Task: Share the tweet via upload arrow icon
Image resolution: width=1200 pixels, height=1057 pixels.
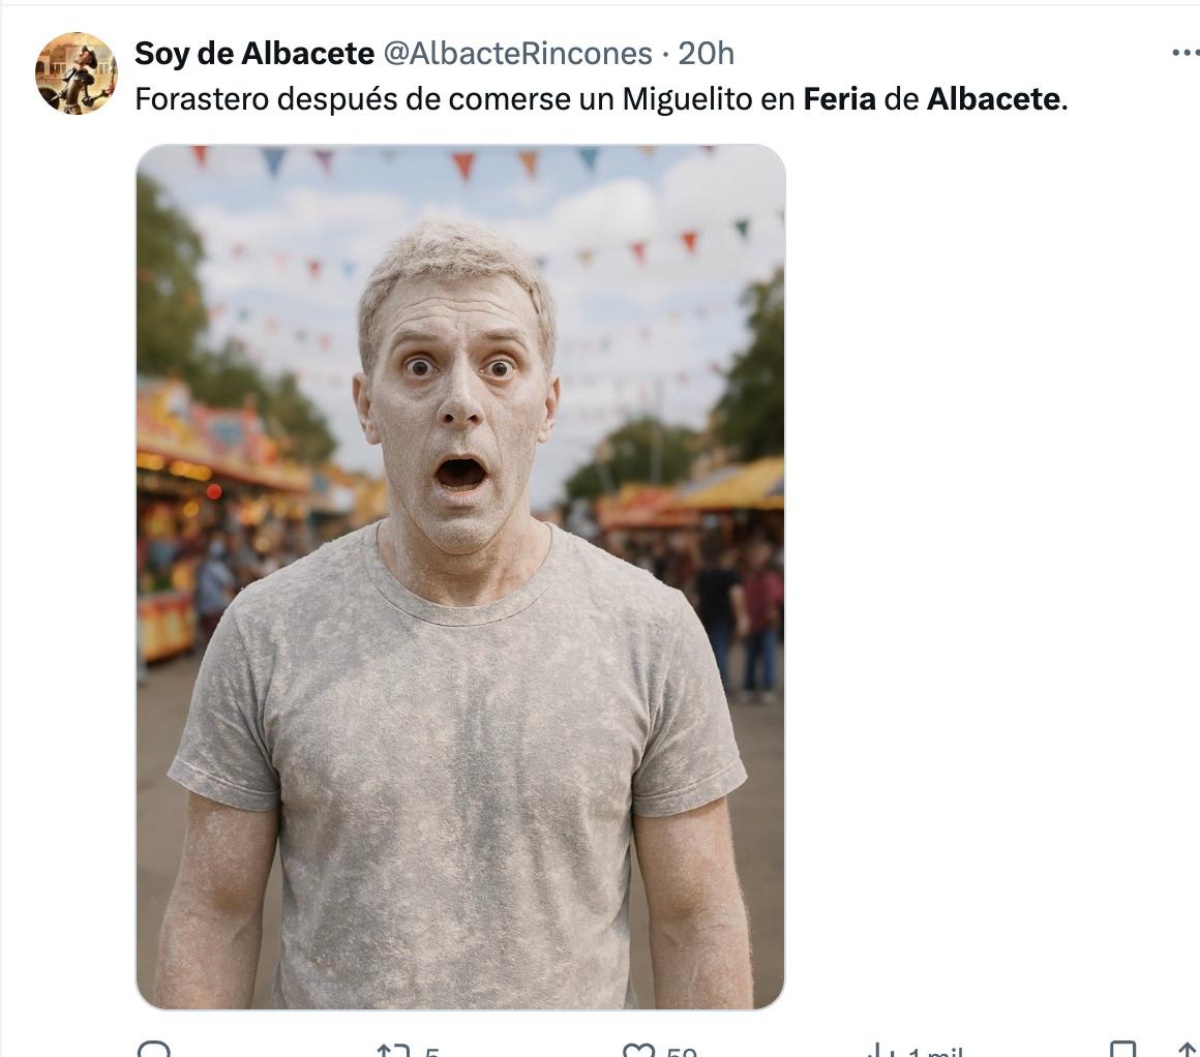Action: [1188, 1050]
